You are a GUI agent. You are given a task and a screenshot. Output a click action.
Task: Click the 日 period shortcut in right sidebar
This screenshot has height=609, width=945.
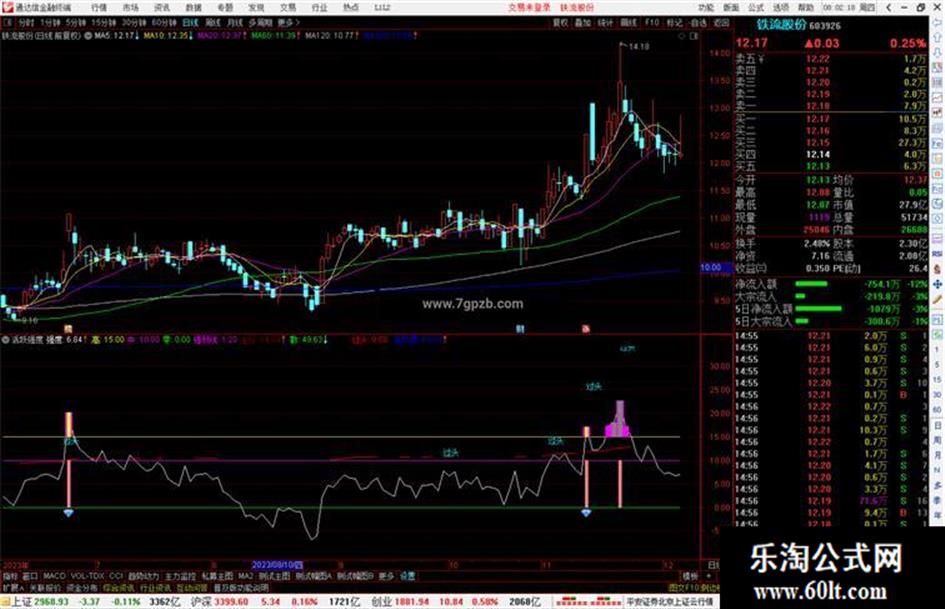tap(937, 426)
